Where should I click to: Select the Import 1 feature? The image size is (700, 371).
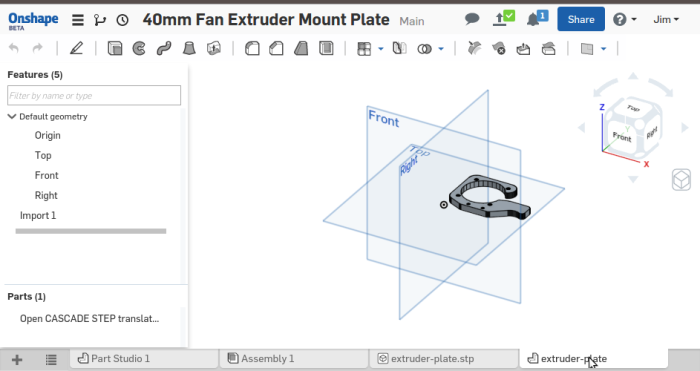[x=38, y=216]
